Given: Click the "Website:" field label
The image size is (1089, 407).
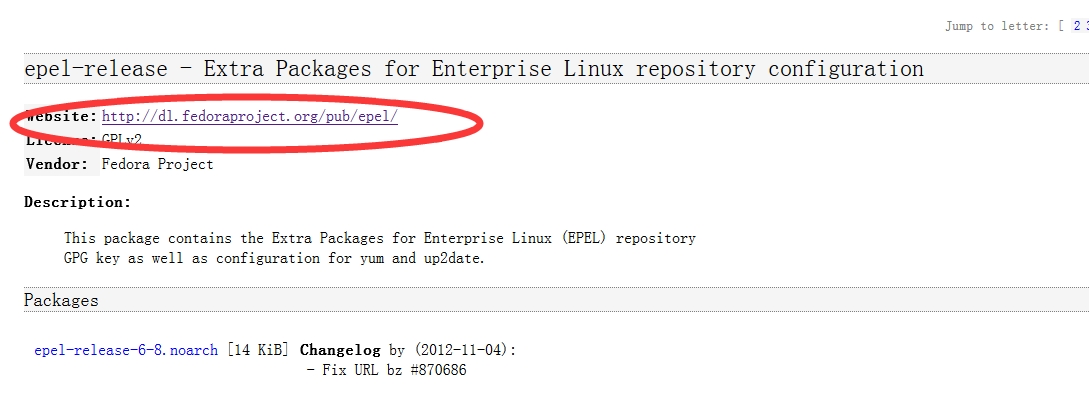Looking at the screenshot, I should (61, 116).
